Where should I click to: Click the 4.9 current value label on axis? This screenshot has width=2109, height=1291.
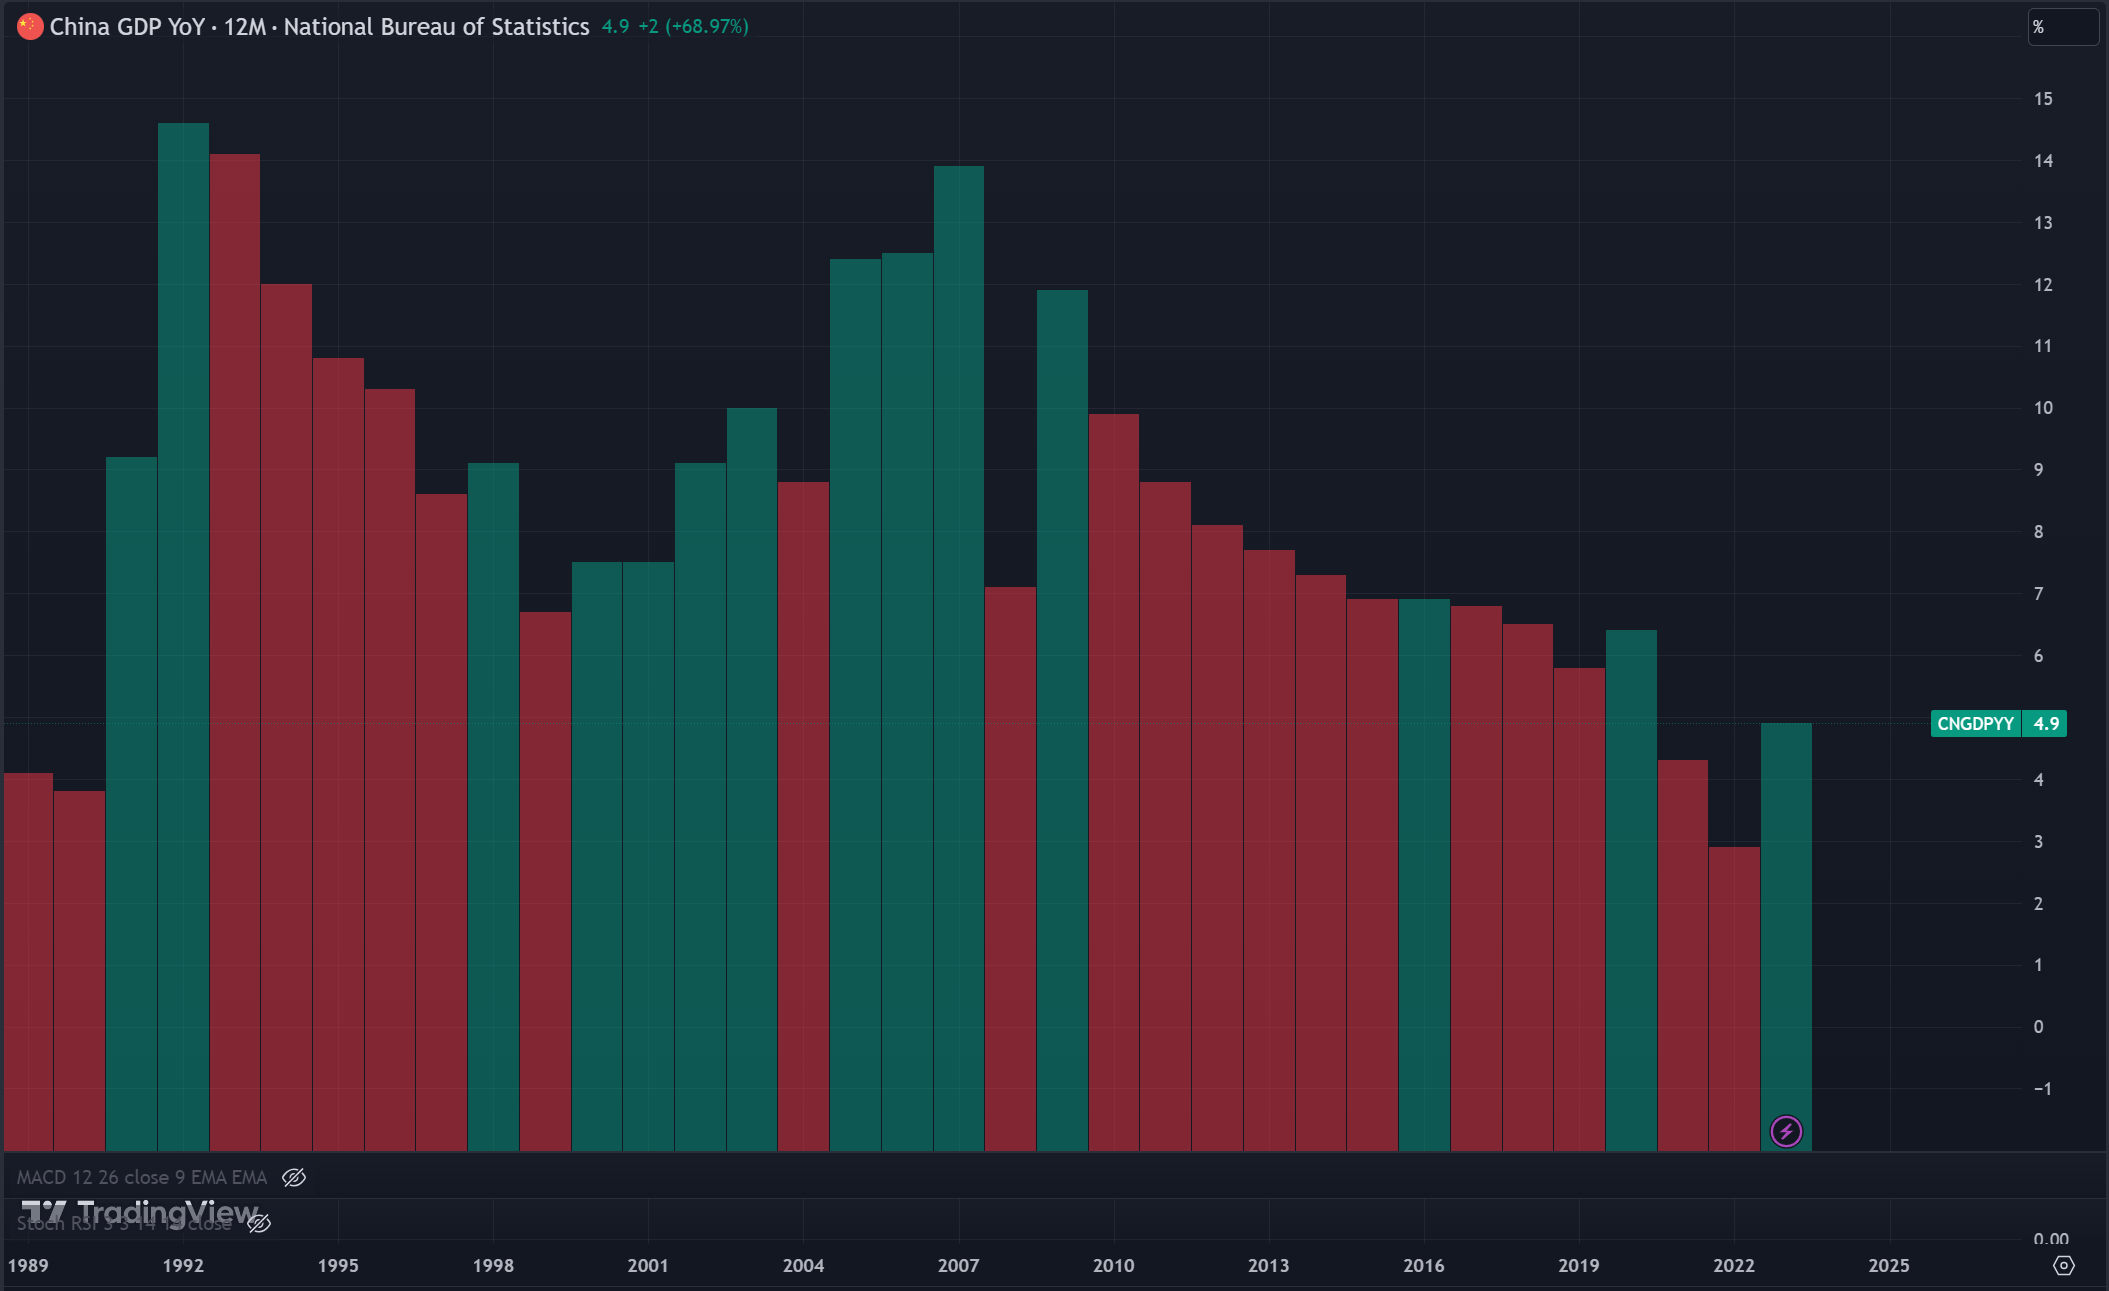[2045, 724]
